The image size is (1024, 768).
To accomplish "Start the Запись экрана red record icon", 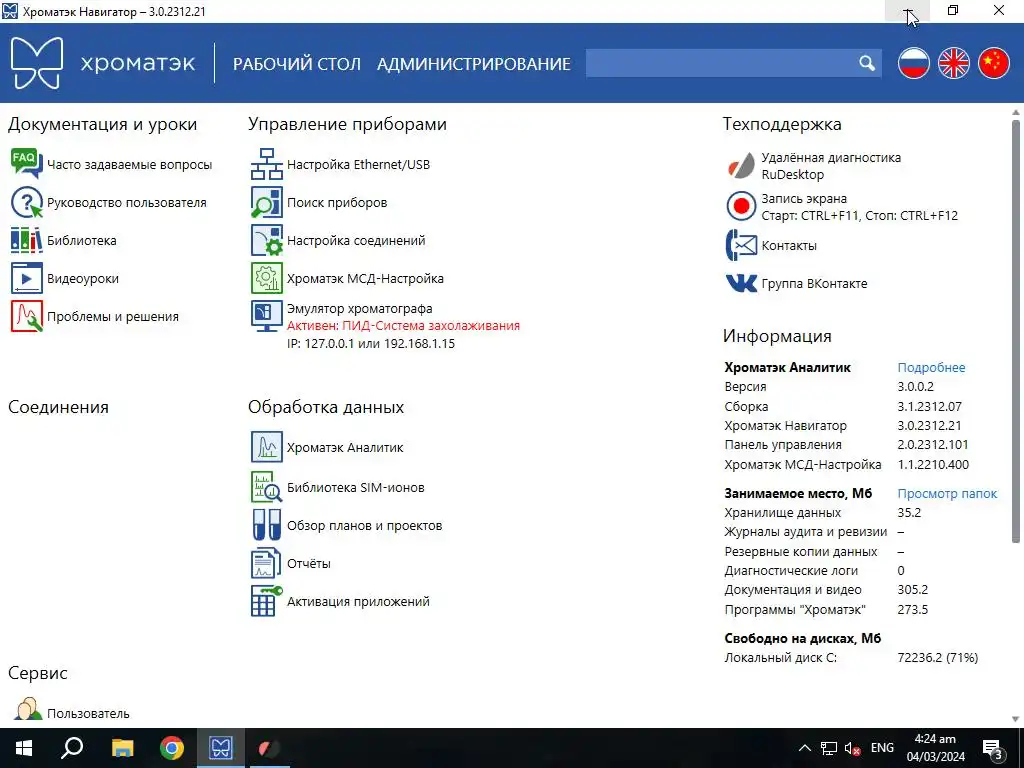I will tap(741, 206).
